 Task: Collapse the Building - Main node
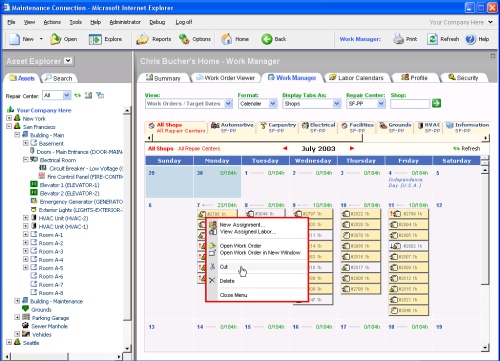17,135
